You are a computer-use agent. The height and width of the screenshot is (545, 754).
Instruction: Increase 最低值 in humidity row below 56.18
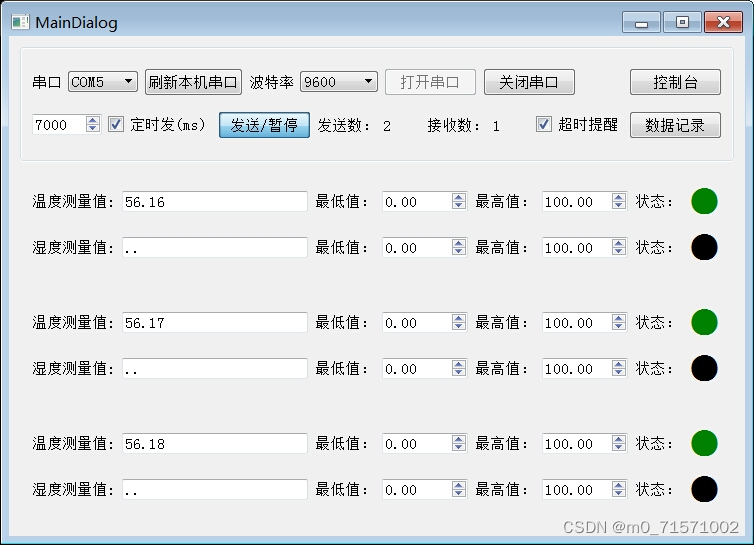[x=459, y=485]
